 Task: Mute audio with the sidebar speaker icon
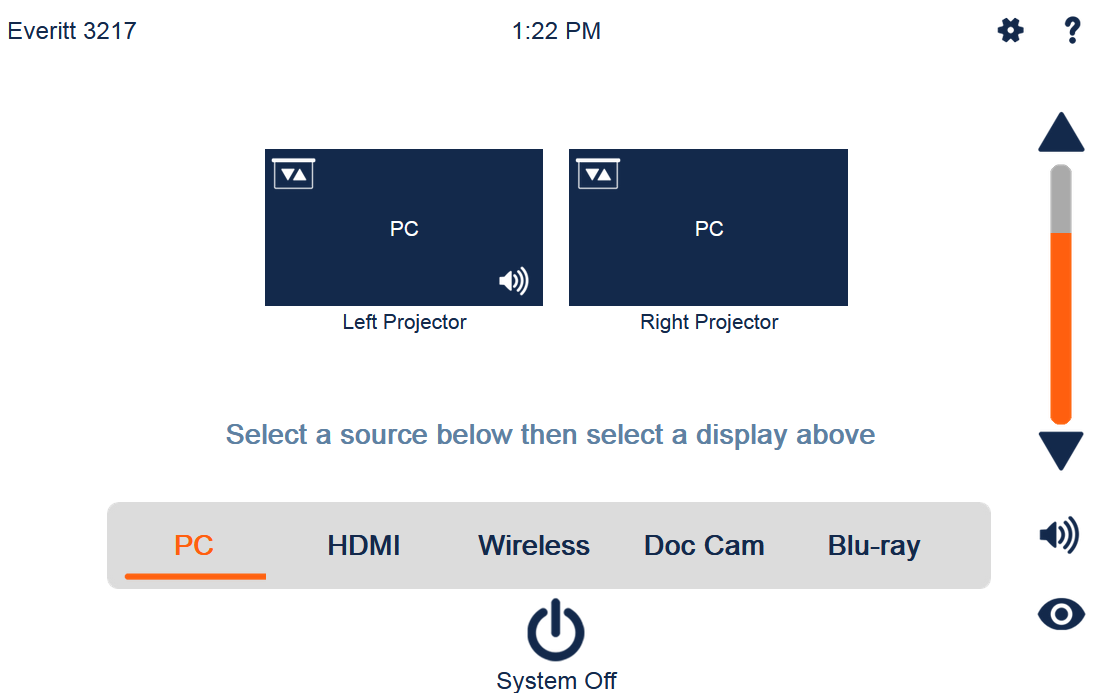click(x=1059, y=535)
